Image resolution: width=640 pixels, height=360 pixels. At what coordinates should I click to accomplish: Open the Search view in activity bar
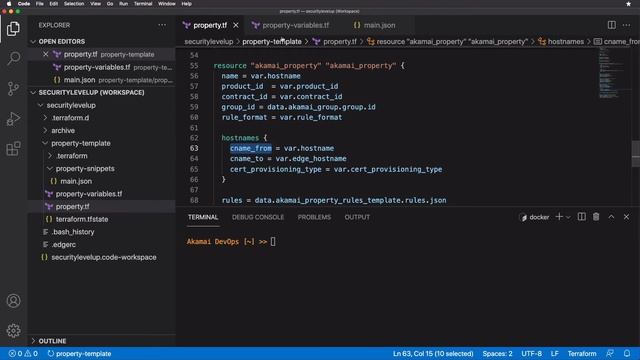coord(13,58)
